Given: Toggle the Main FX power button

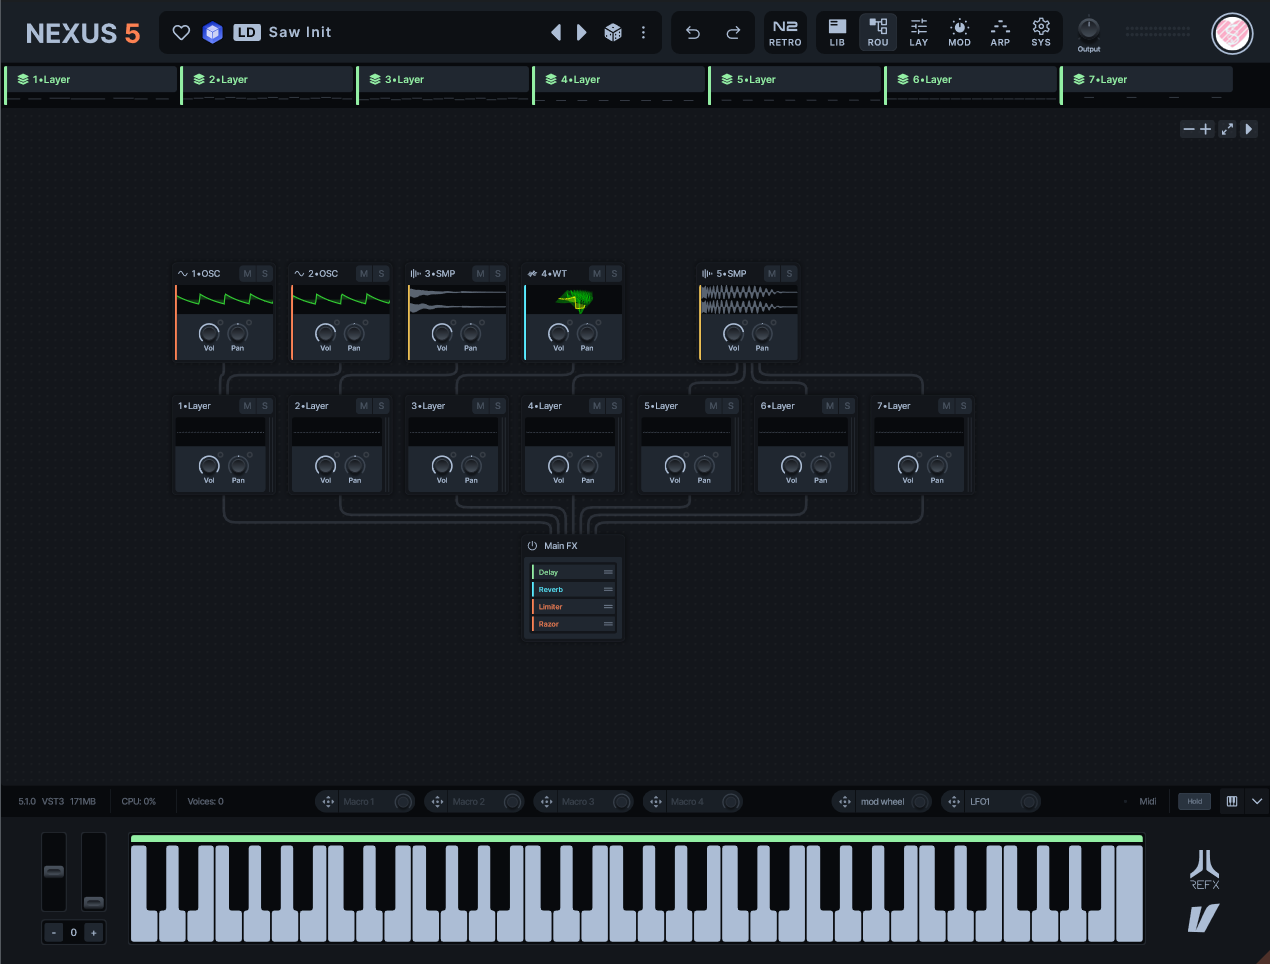Looking at the screenshot, I should [532, 546].
